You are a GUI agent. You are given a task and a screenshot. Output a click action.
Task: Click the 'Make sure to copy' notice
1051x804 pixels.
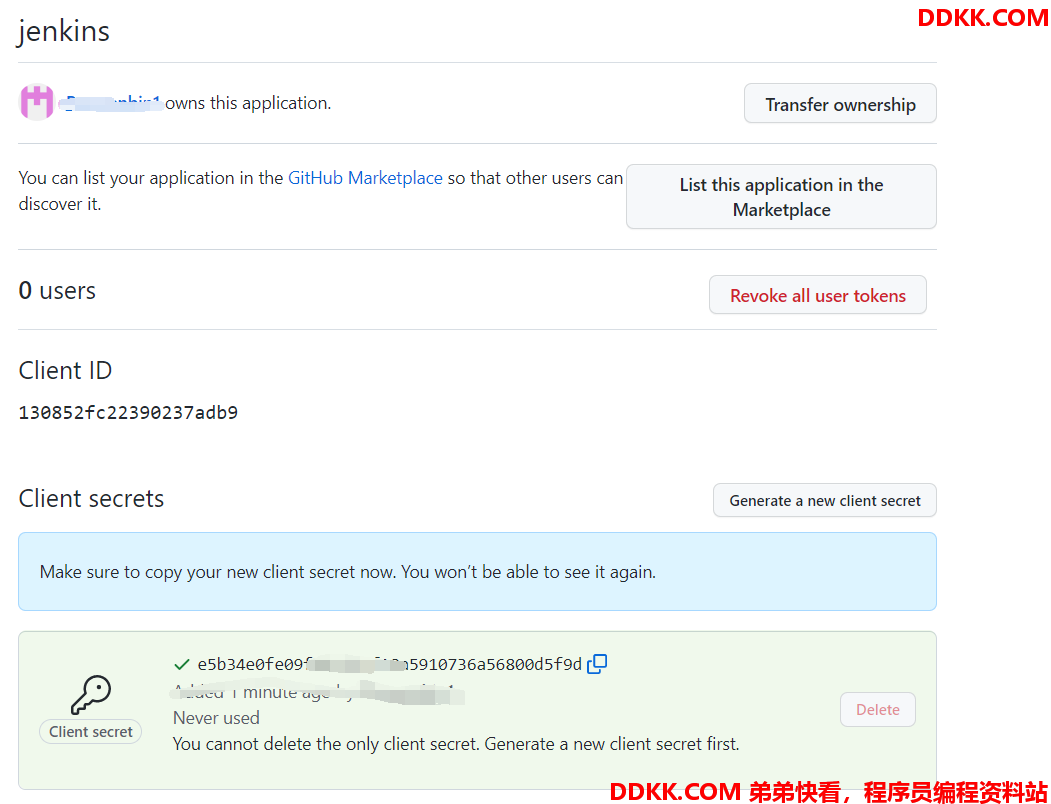[x=477, y=571]
